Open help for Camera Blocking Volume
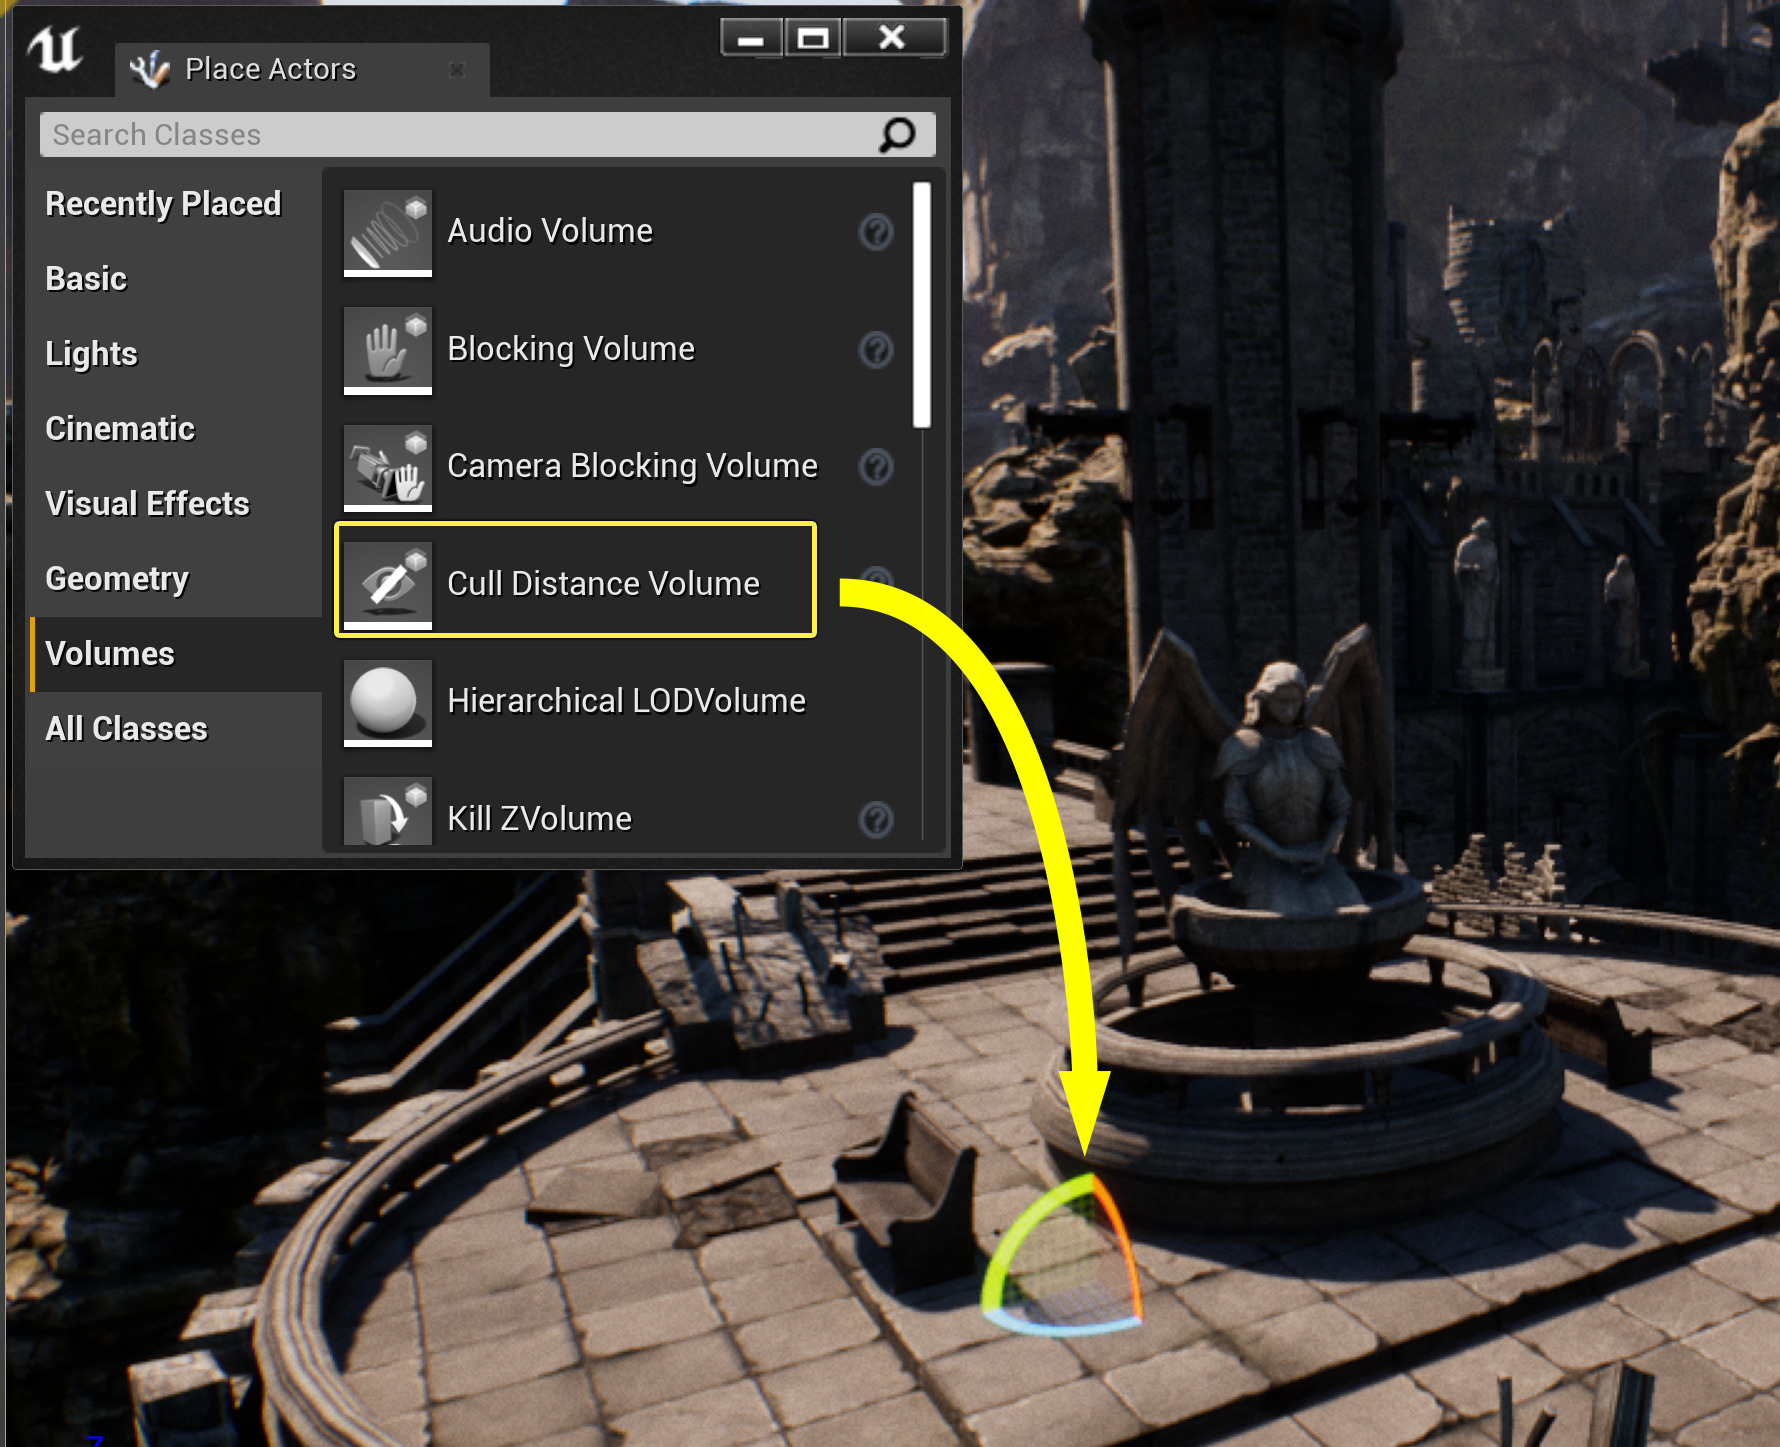 [x=876, y=467]
